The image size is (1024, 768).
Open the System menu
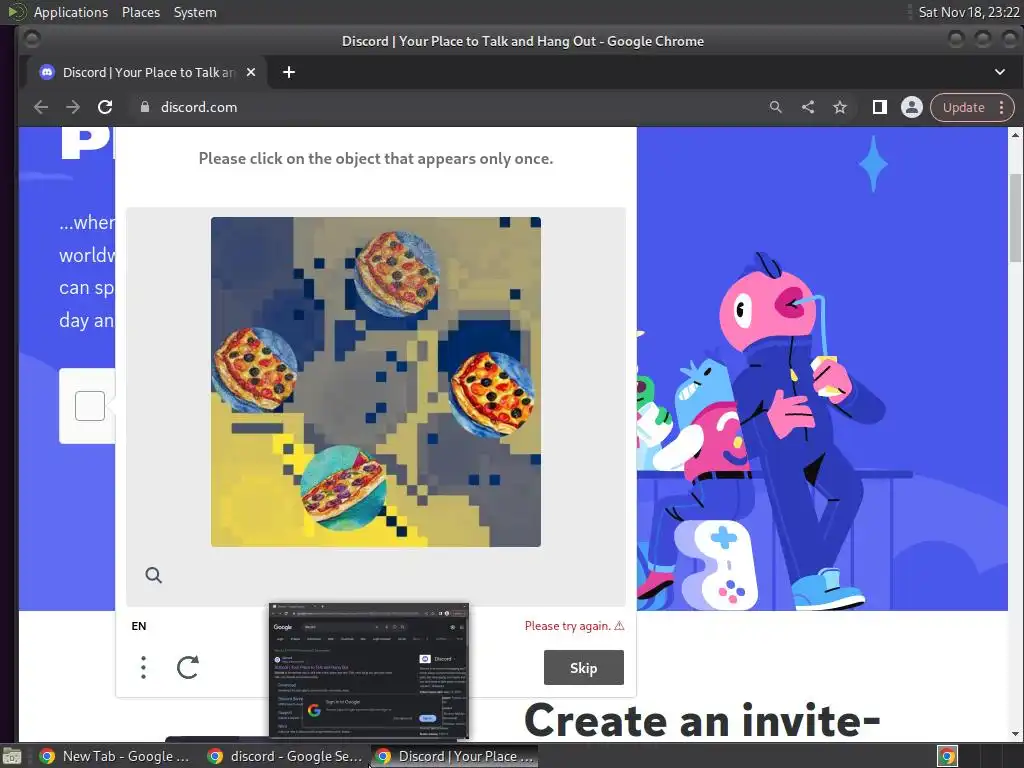pyautogui.click(x=195, y=12)
